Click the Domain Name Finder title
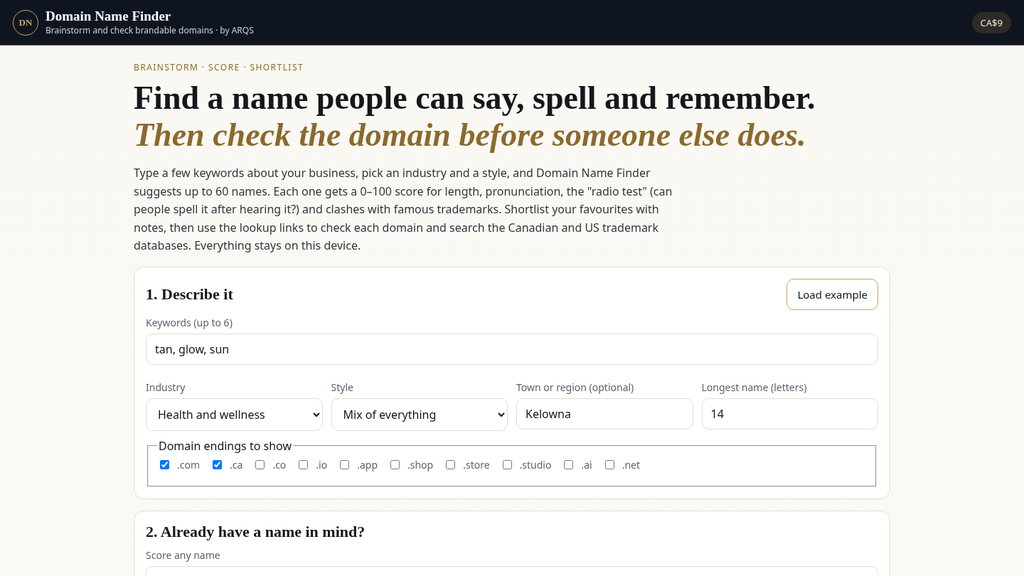This screenshot has width=1024, height=576. click(x=108, y=16)
